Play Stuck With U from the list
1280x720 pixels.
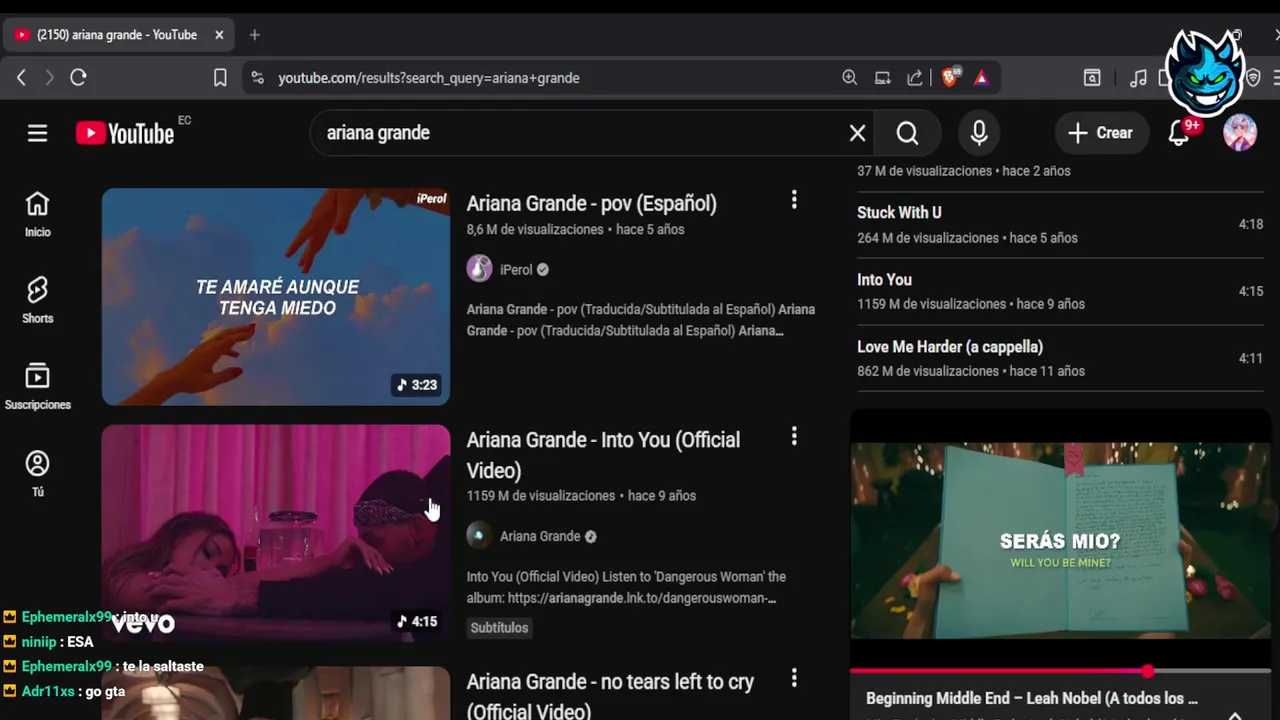pos(1060,224)
